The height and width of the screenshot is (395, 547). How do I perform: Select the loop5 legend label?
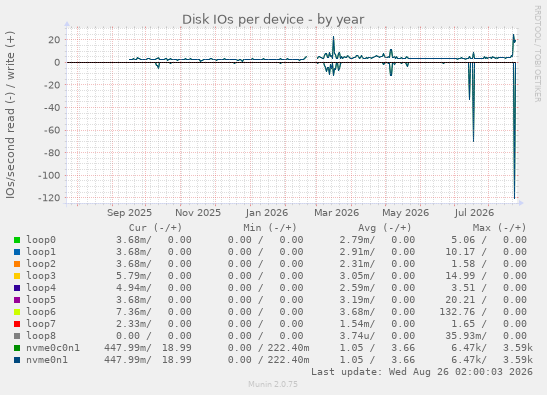pos(41,299)
